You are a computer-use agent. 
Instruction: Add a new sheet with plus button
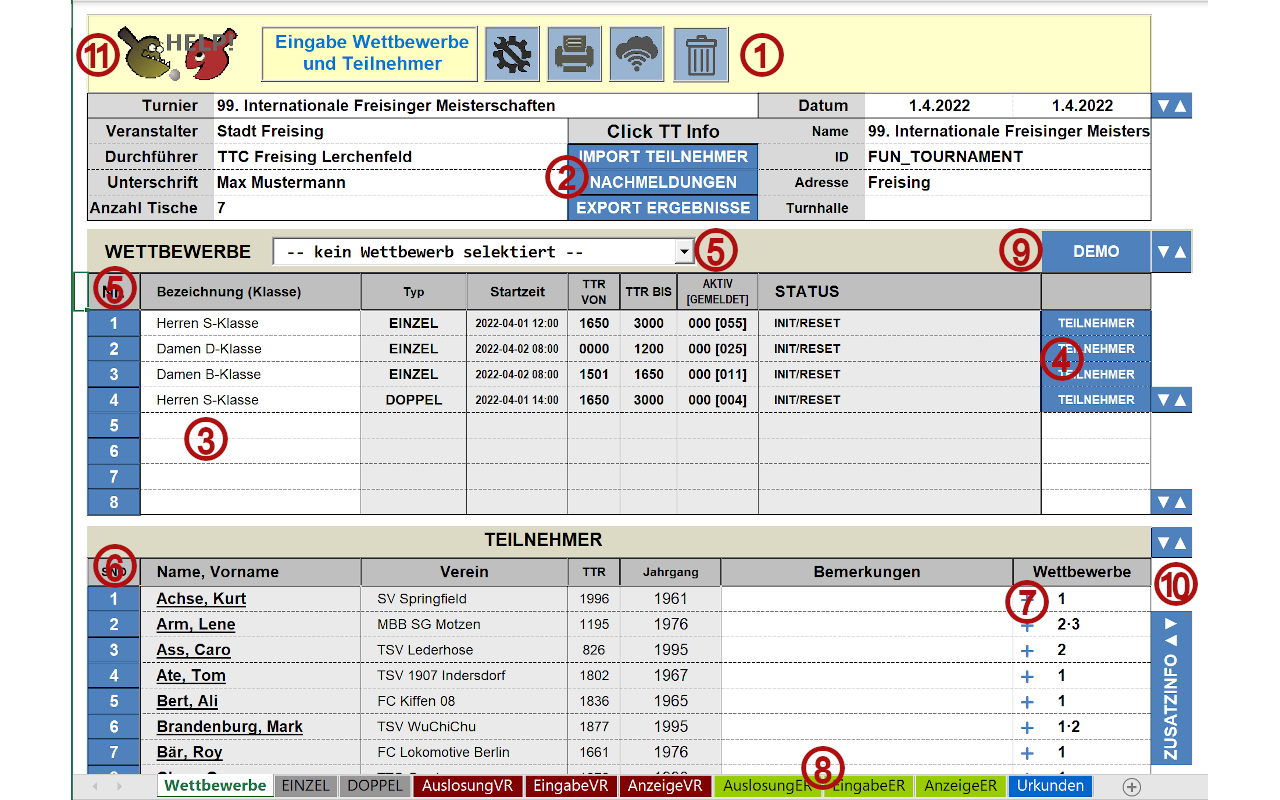click(1131, 787)
